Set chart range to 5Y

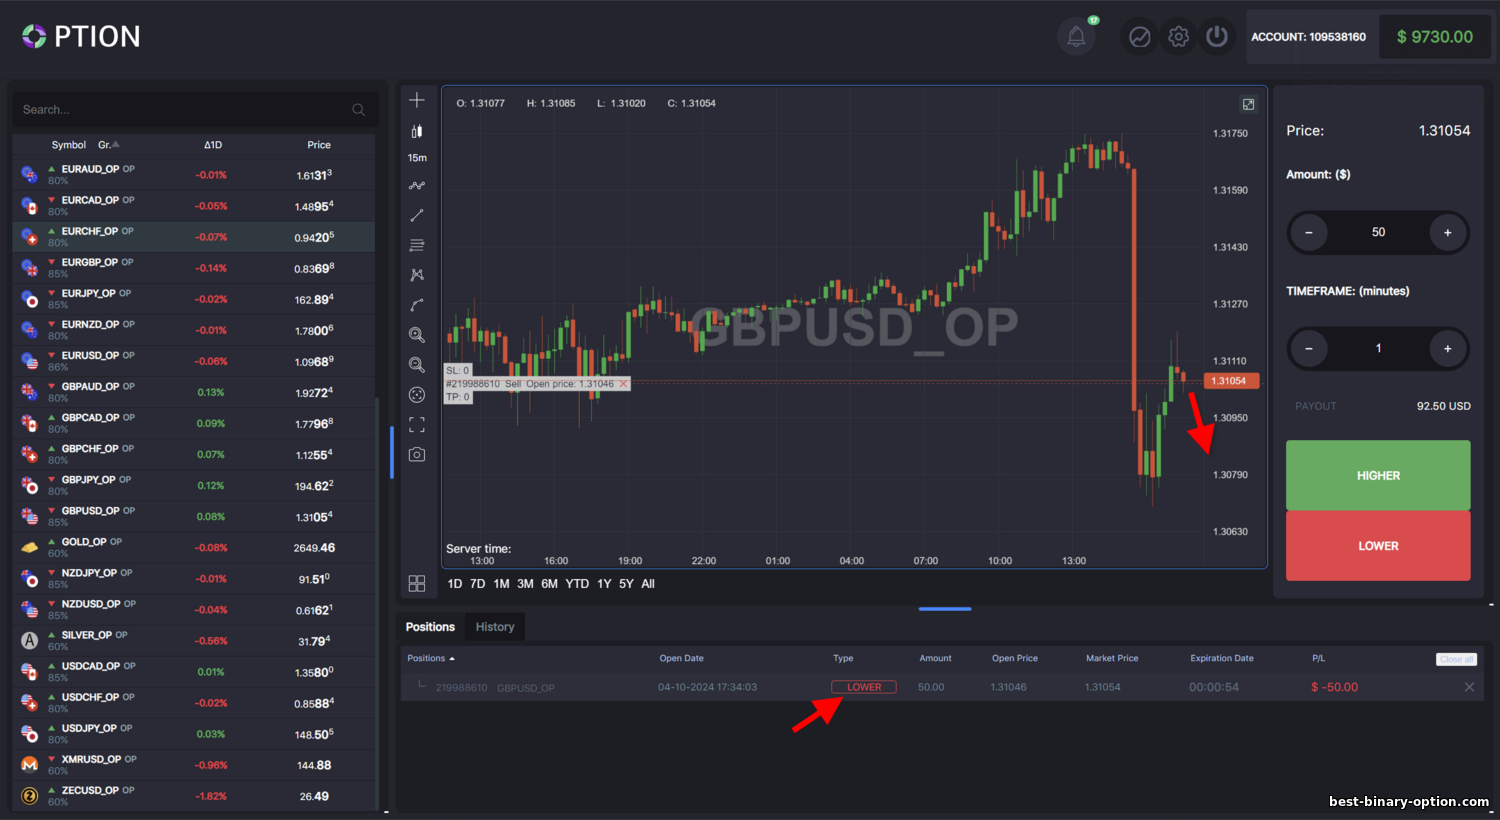[x=626, y=584]
